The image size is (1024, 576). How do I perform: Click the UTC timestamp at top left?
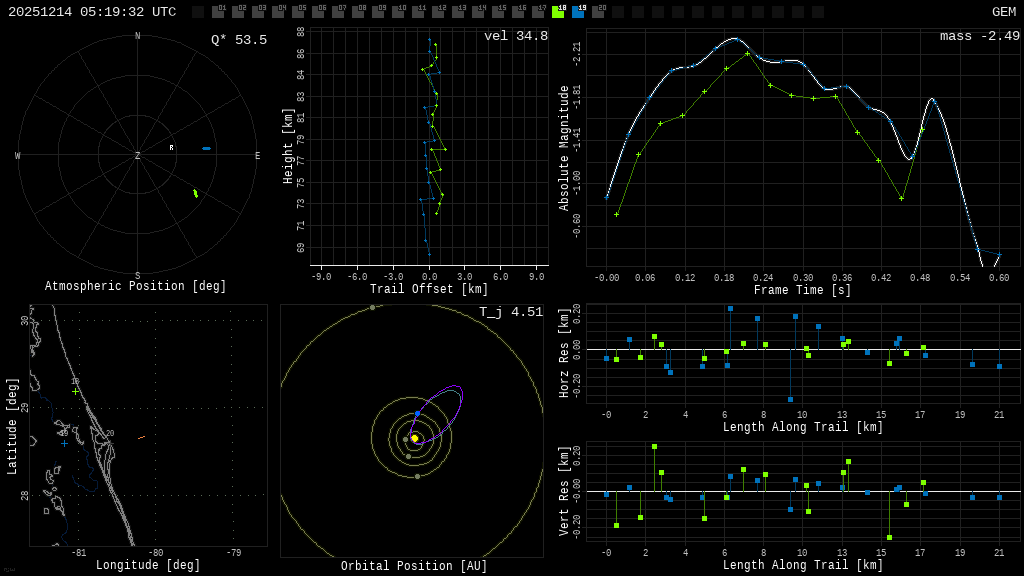(x=92, y=12)
